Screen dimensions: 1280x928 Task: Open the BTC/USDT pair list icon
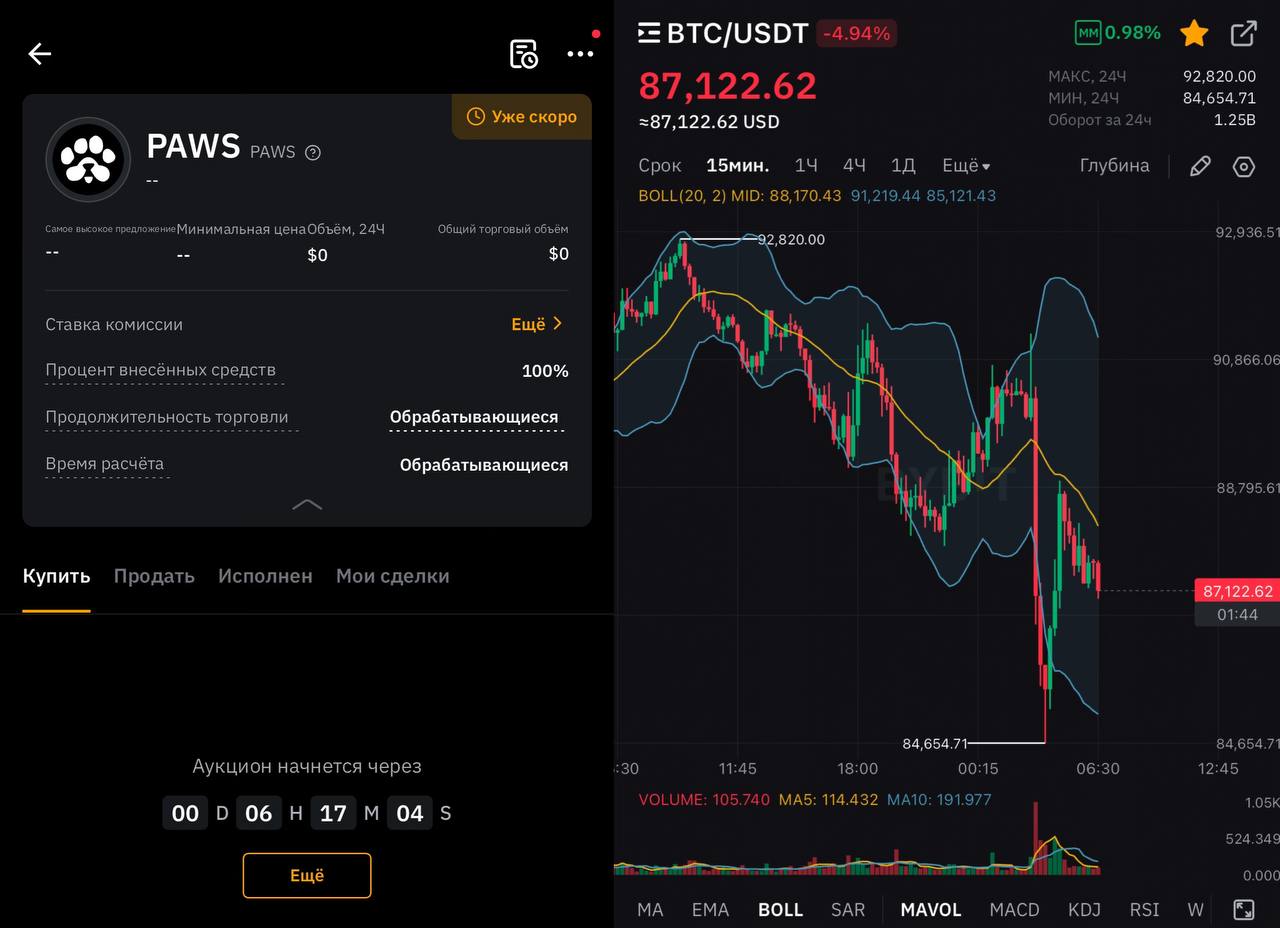point(649,33)
